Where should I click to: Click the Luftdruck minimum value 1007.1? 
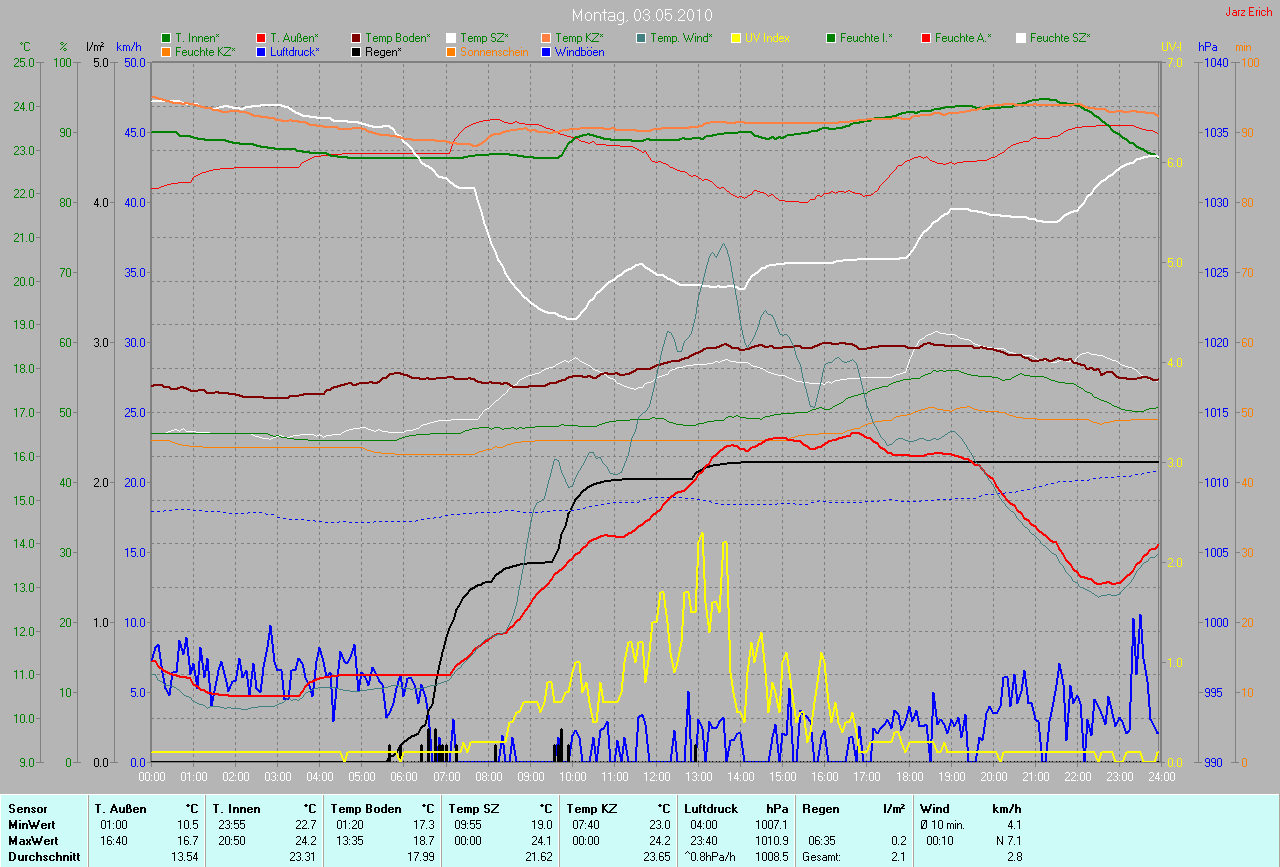point(772,823)
